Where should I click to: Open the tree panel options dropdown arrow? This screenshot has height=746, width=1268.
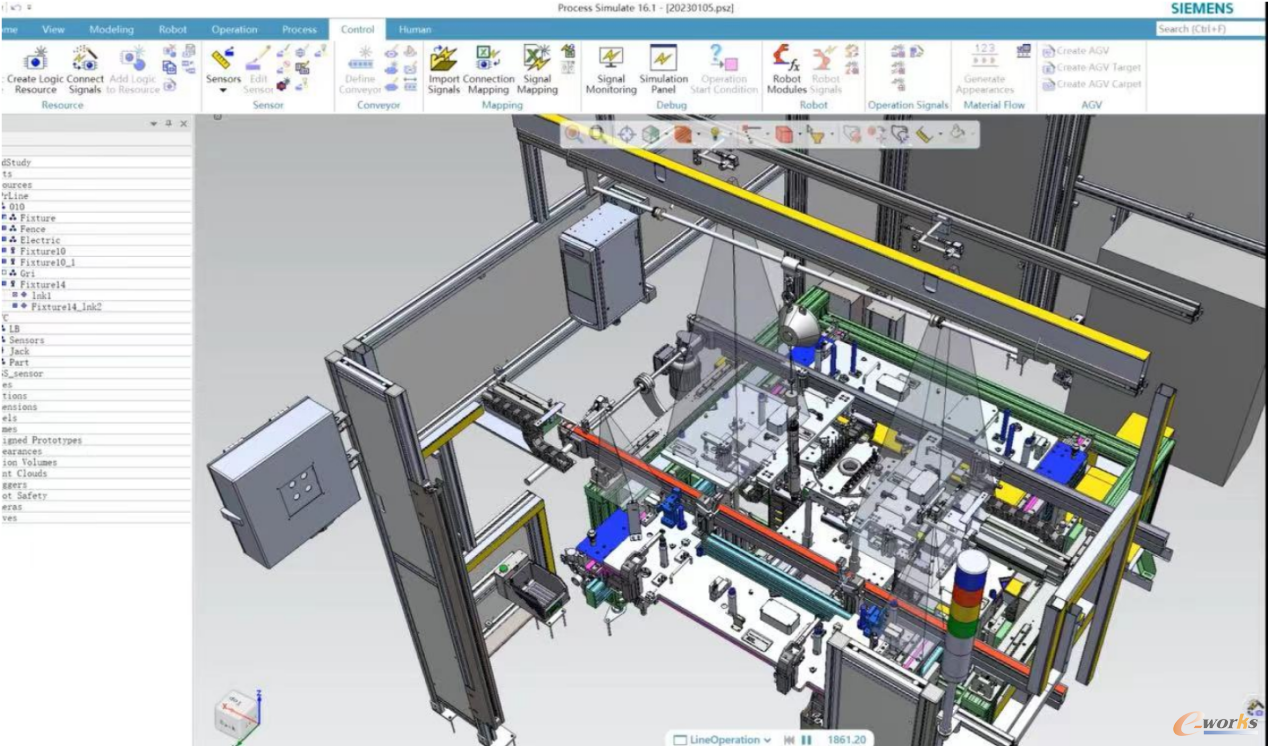pos(154,124)
